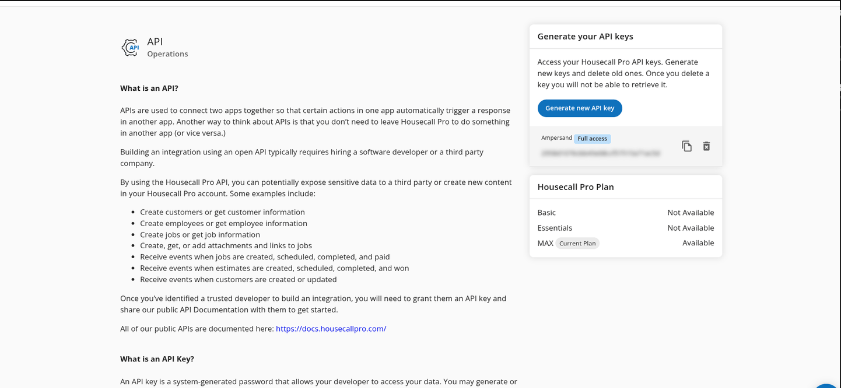Click the Generate your API keys heading
The height and width of the screenshot is (388, 841).
585,37
